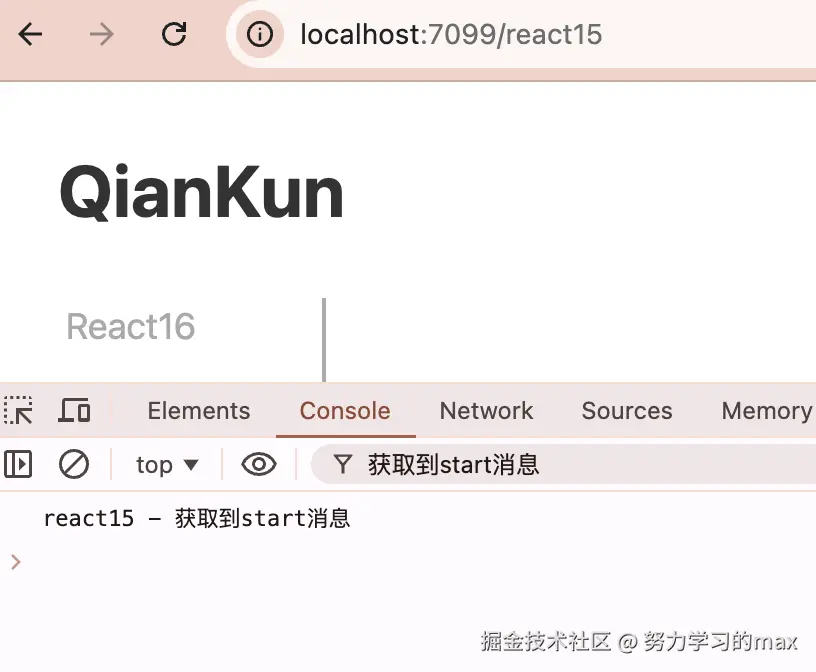Open live expression eye icon
Screen dimensions: 816x672
(259, 464)
